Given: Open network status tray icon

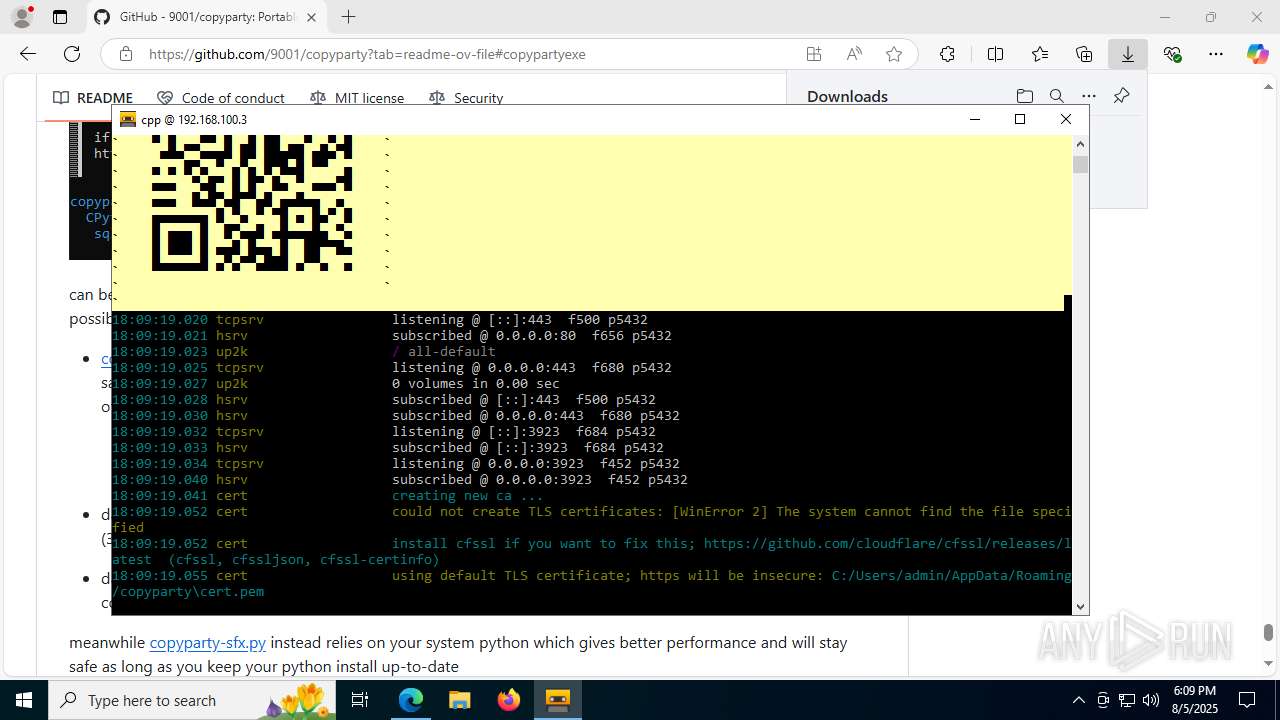Looking at the screenshot, I should point(1127,700).
